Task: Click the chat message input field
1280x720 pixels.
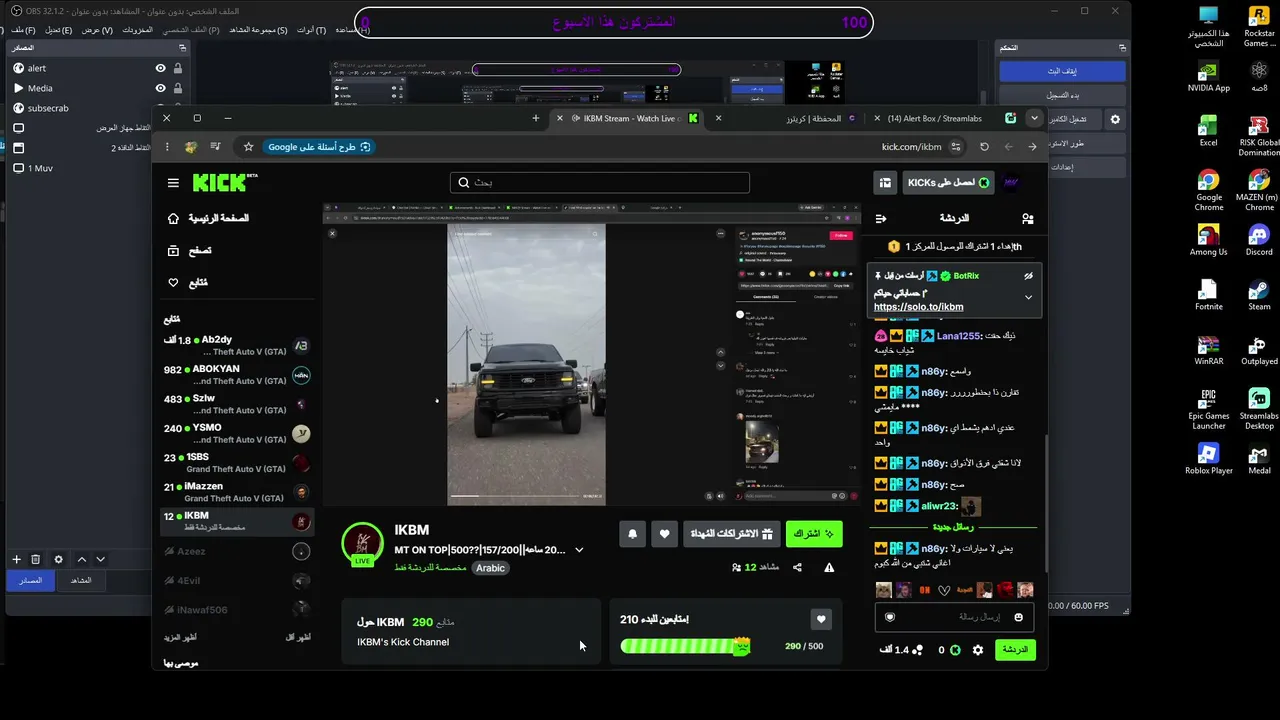Action: 954,617
